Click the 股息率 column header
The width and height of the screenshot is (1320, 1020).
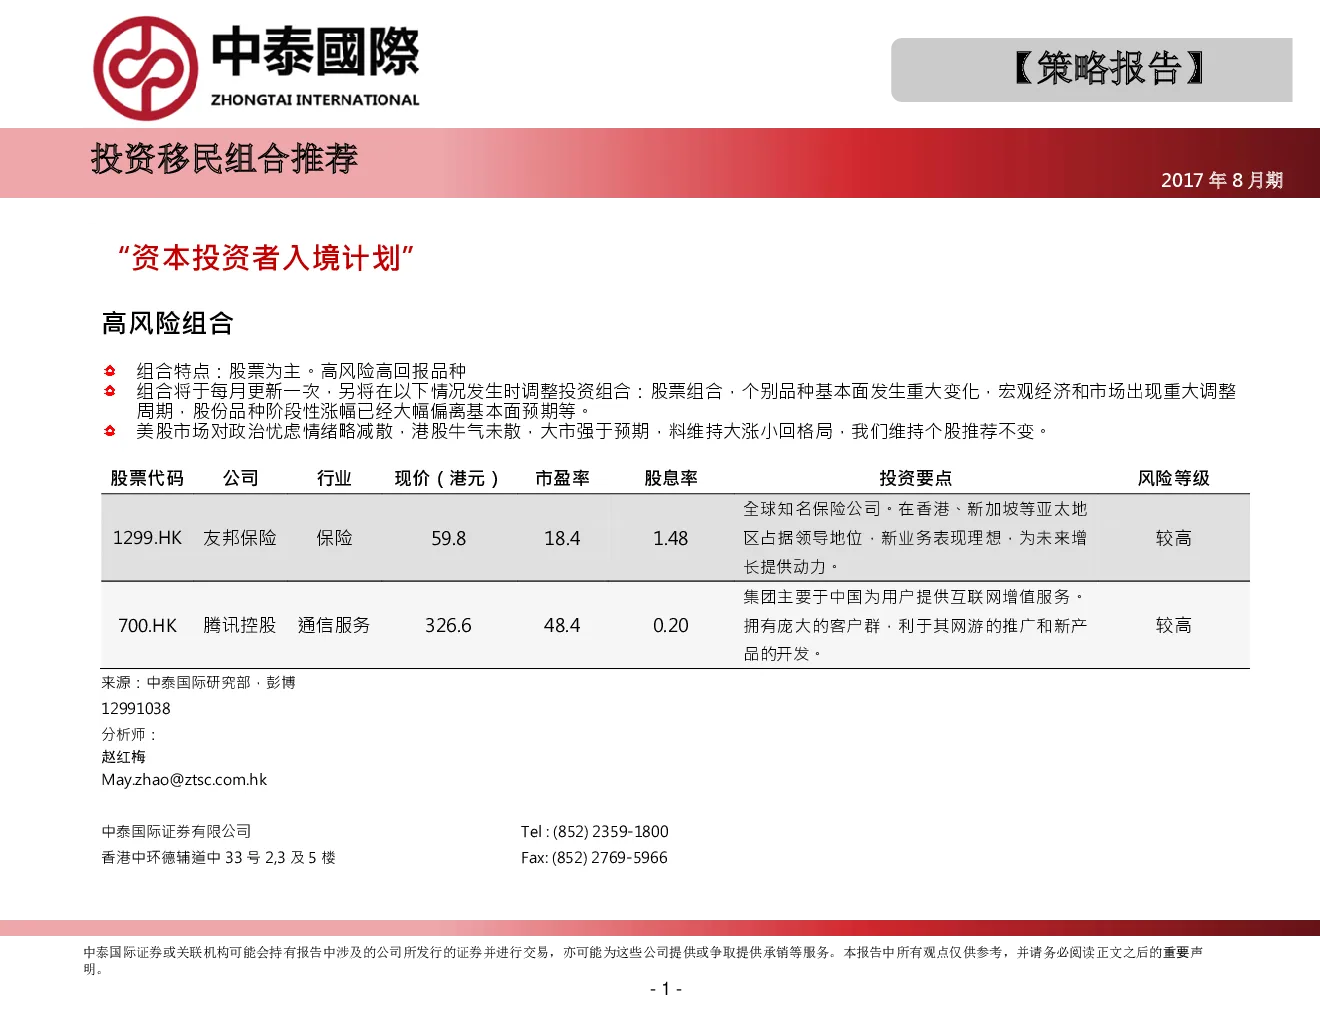click(671, 478)
